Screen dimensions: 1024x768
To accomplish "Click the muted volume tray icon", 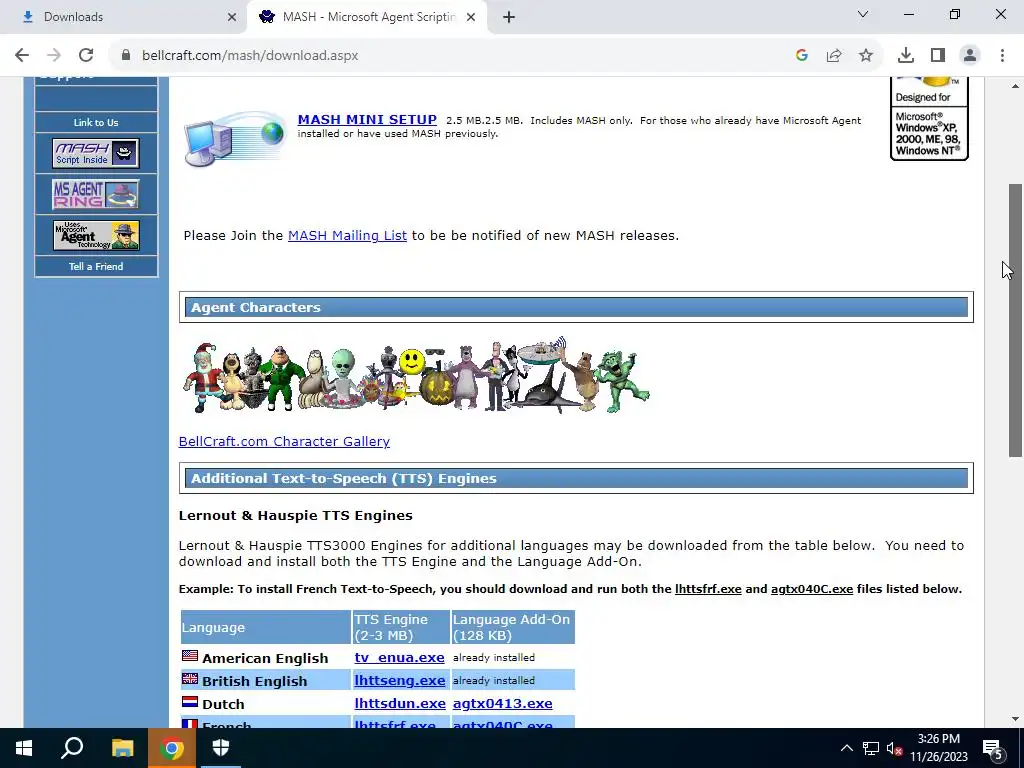I will pyautogui.click(x=894, y=748).
